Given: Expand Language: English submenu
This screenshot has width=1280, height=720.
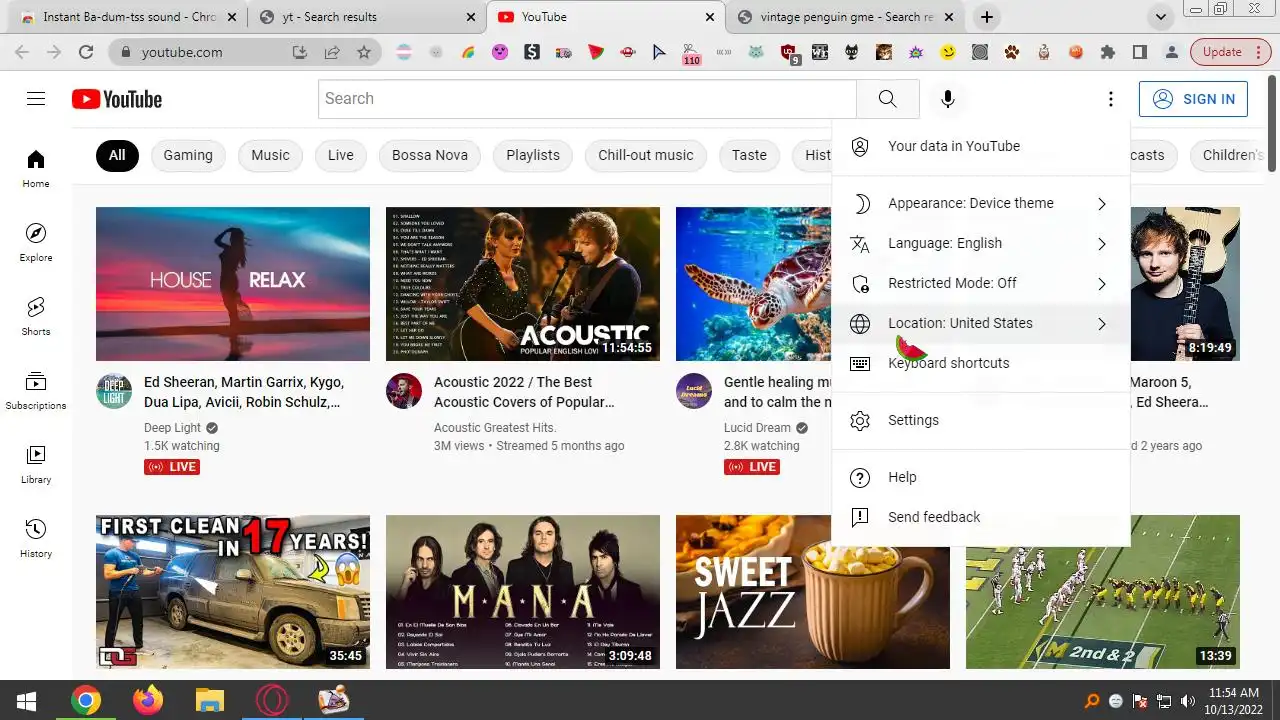Looking at the screenshot, I should pyautogui.click(x=981, y=243).
